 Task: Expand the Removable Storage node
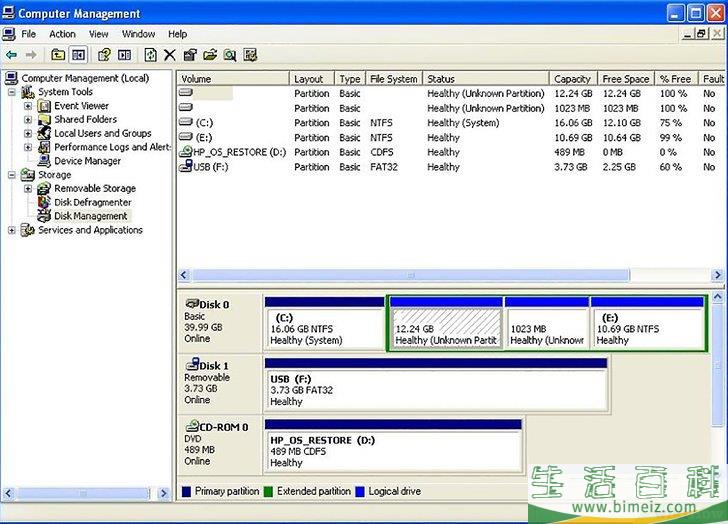coord(28,189)
